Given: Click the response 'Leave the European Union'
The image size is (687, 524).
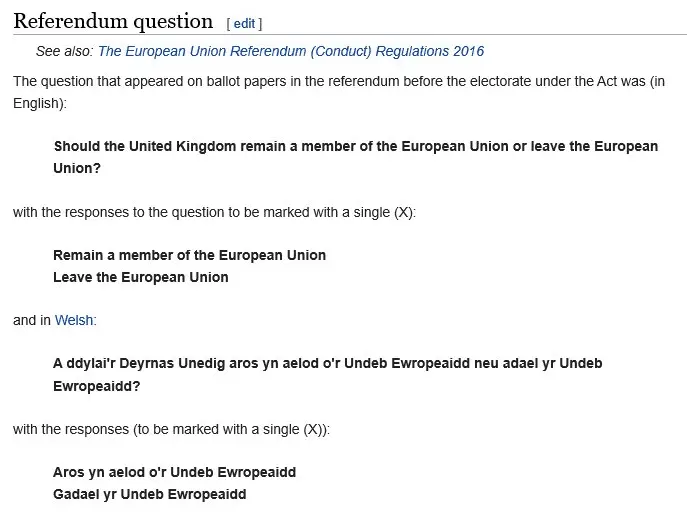Looking at the screenshot, I should [x=140, y=277].
